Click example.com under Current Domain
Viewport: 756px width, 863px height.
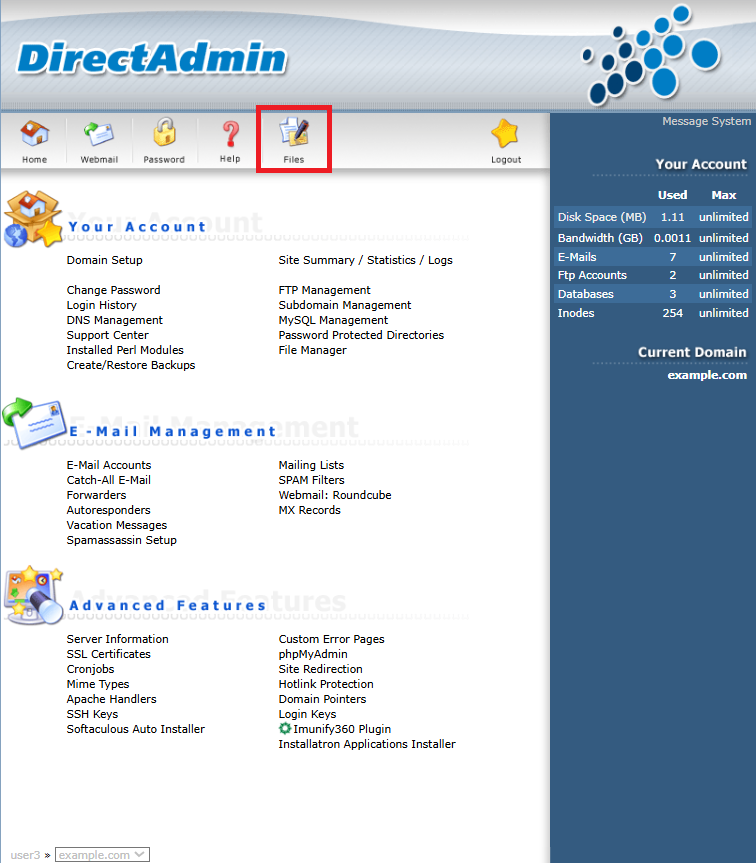(x=707, y=375)
